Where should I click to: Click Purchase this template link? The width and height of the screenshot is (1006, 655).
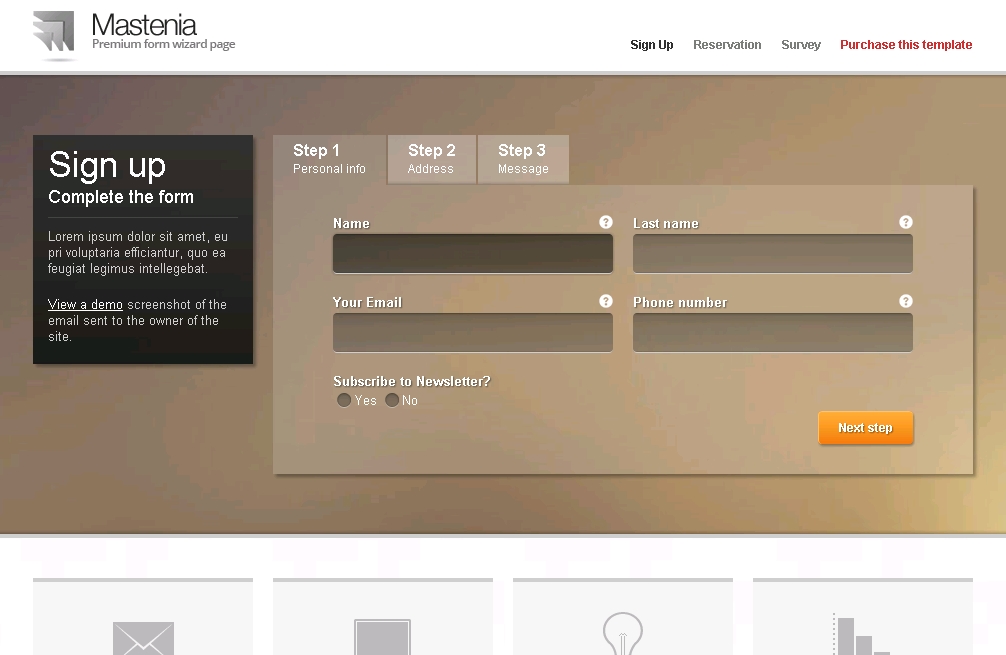coord(906,45)
